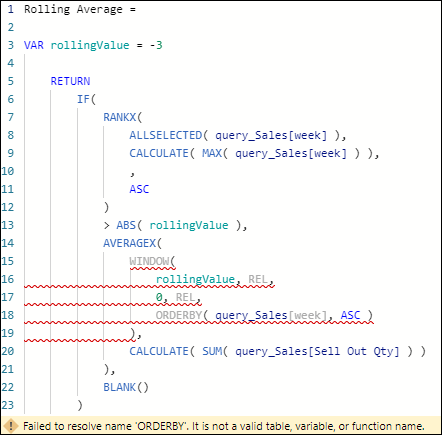This screenshot has width=442, height=435.
Task: Click the REL keyword on line 17
Action: tap(185, 297)
